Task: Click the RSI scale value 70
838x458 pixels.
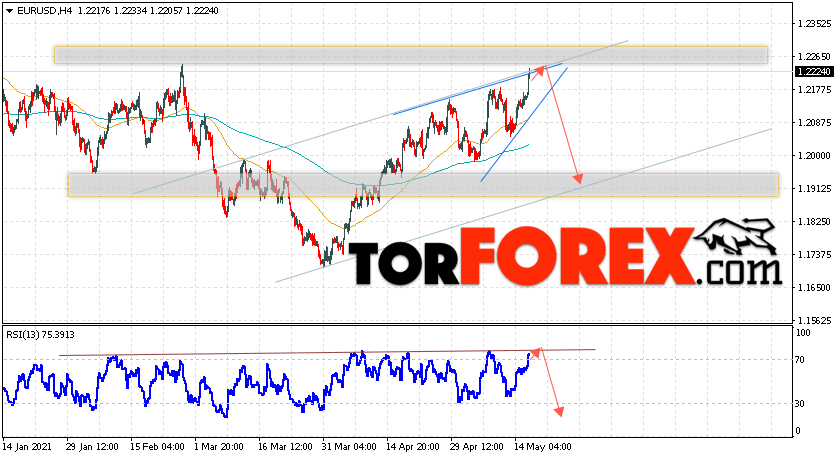Action: tap(800, 360)
